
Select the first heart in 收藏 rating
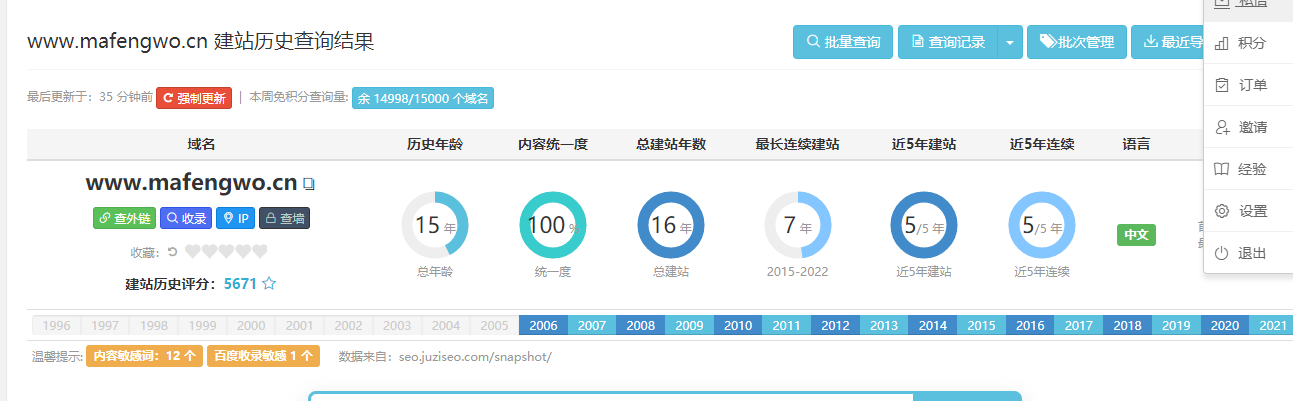(193, 252)
